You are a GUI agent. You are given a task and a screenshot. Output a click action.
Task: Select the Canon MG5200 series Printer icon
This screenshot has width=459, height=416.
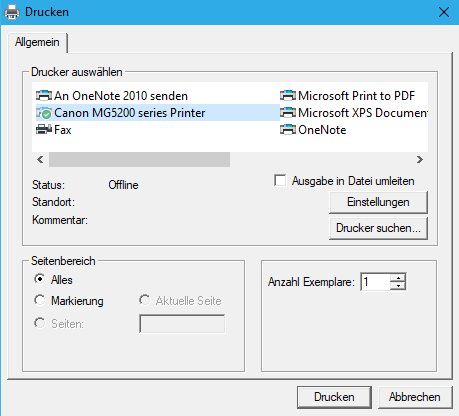(x=44, y=113)
